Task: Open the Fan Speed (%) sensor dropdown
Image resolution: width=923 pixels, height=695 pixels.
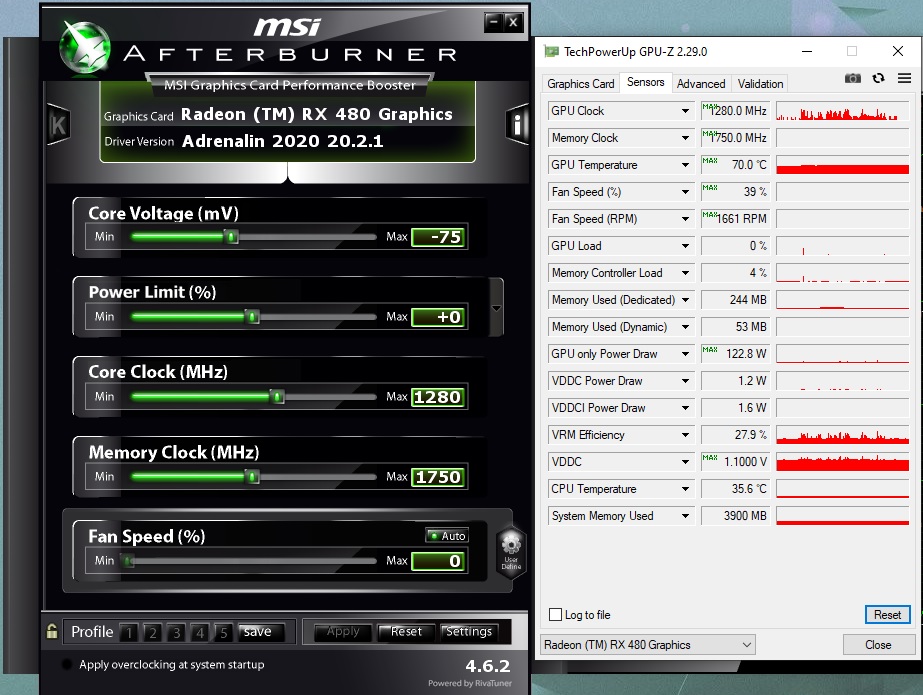Action: [685, 192]
